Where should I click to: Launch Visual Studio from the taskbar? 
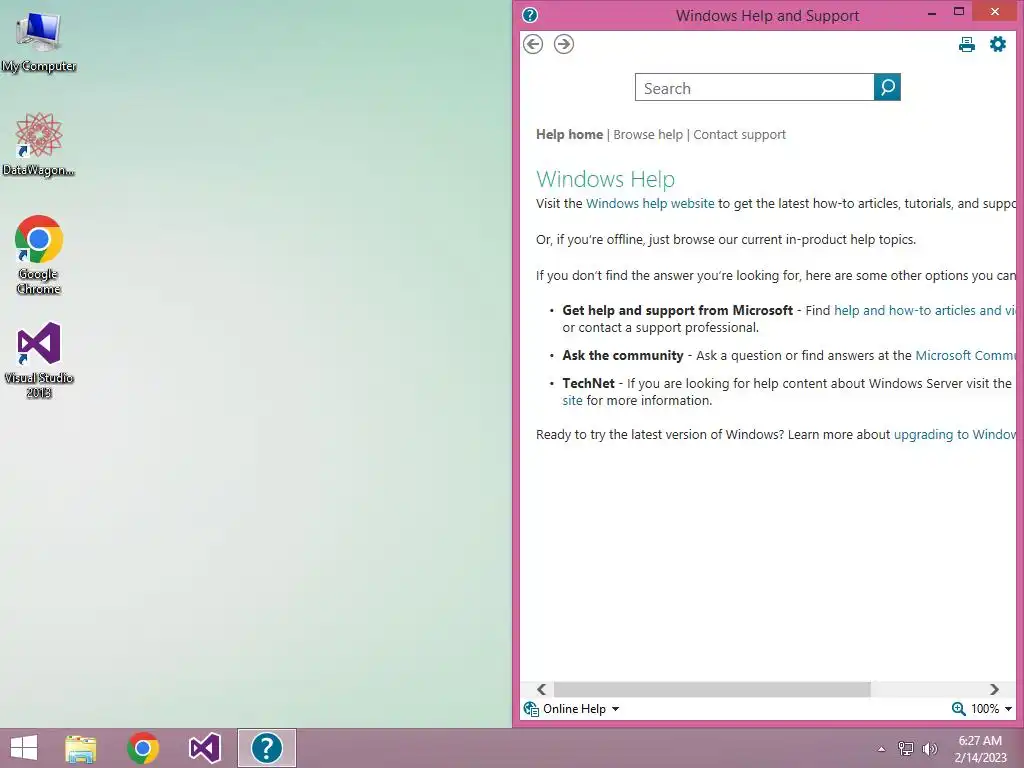(x=204, y=748)
